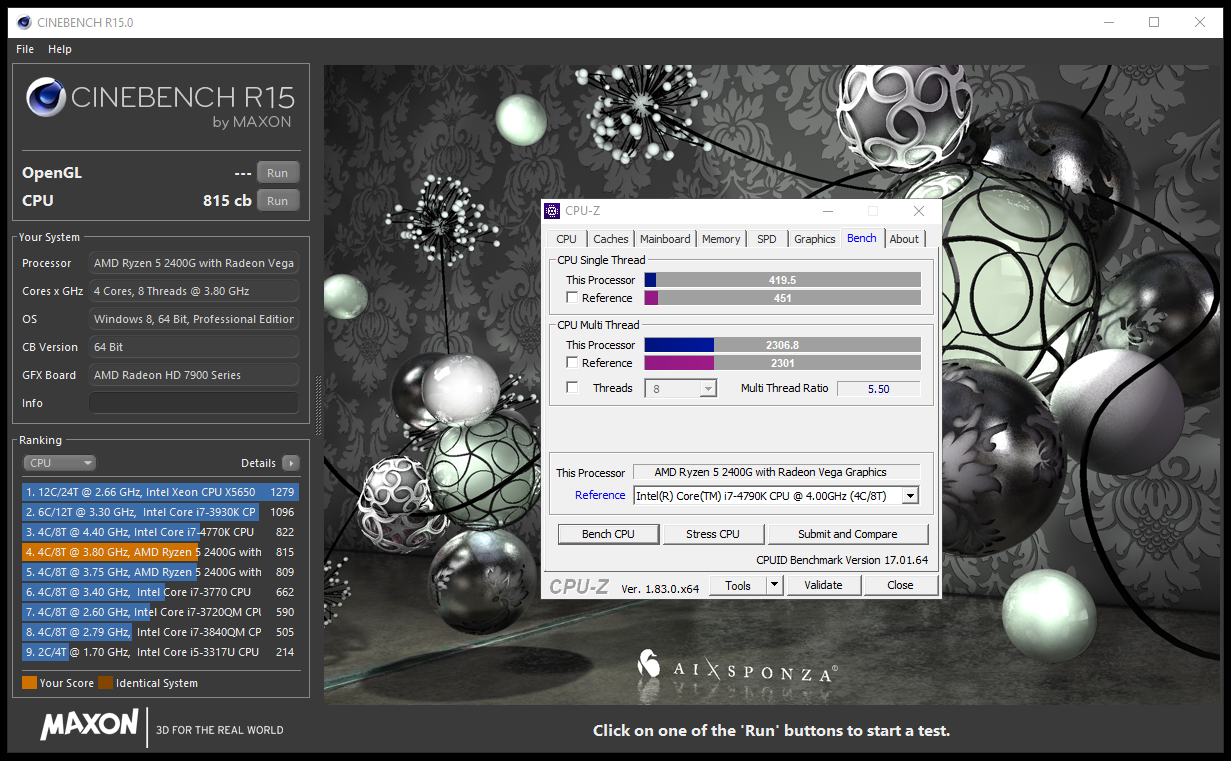Screen dimensions: 1231x761
Task: Click the Validate button
Action: click(x=823, y=585)
